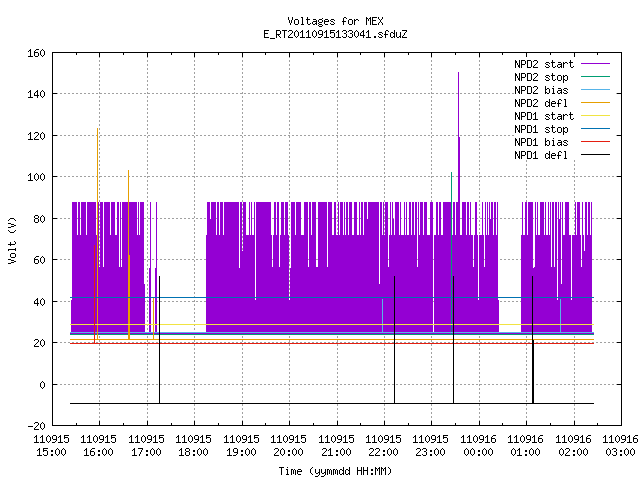640x480 pixels.
Task: Click the x-axis tick 110916 01:00
Action: (525, 446)
